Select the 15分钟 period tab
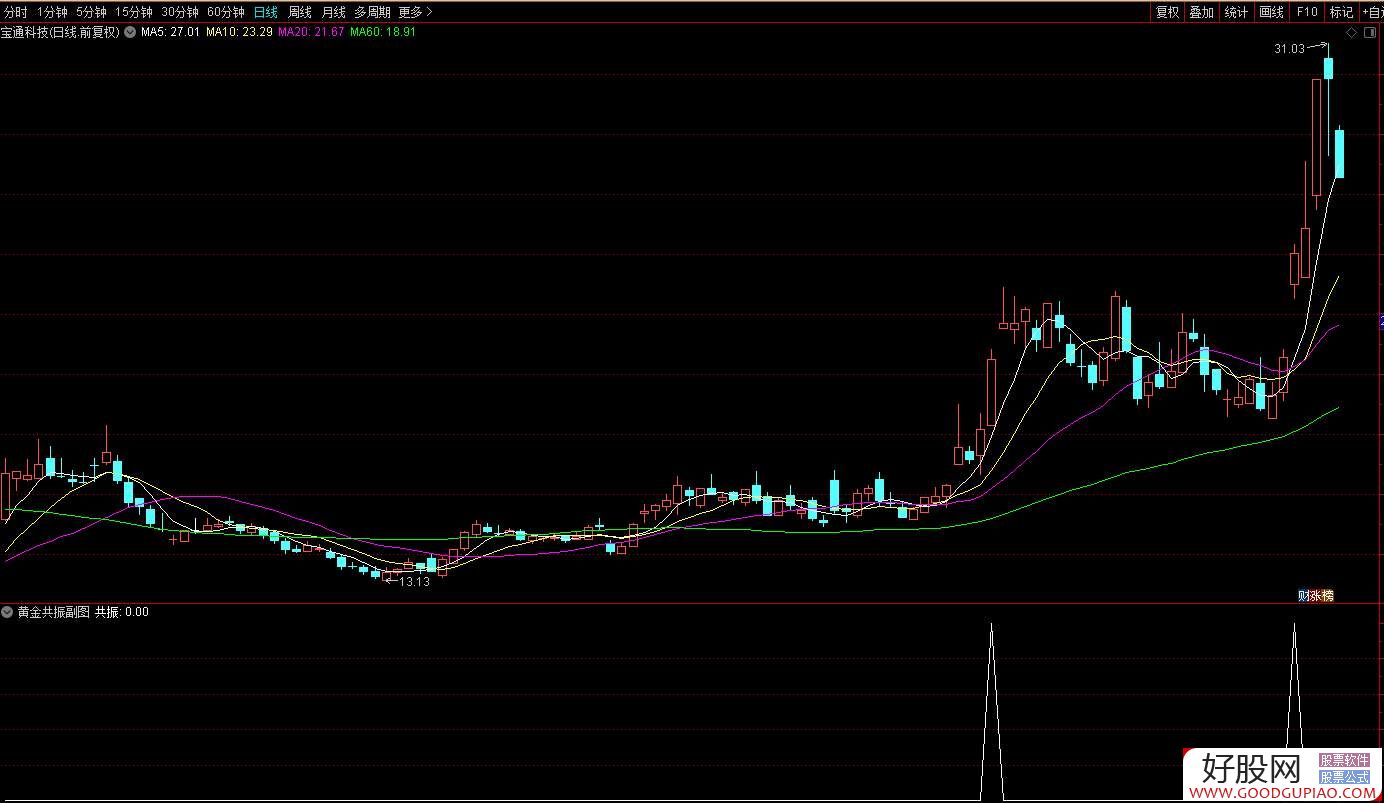1384x803 pixels. pyautogui.click(x=134, y=12)
